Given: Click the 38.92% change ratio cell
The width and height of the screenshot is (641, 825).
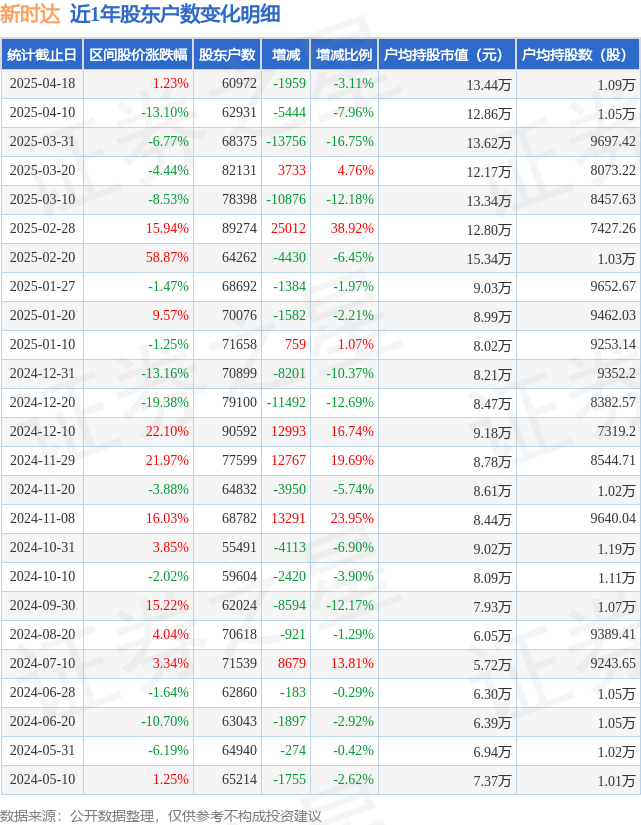Looking at the screenshot, I should pos(352,228).
